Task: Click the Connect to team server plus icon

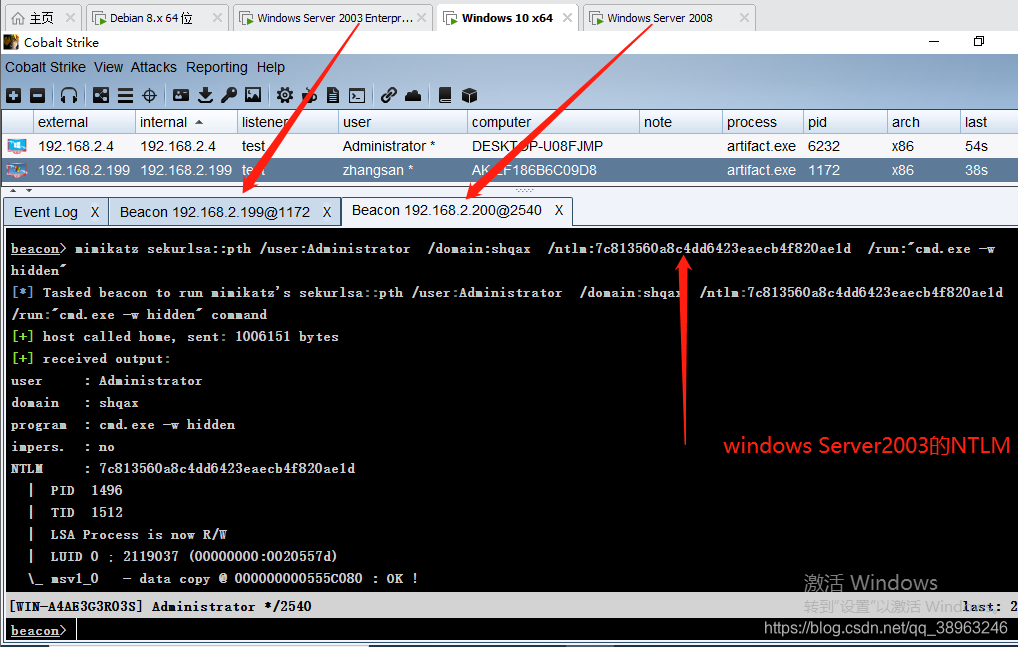Action: (14, 96)
